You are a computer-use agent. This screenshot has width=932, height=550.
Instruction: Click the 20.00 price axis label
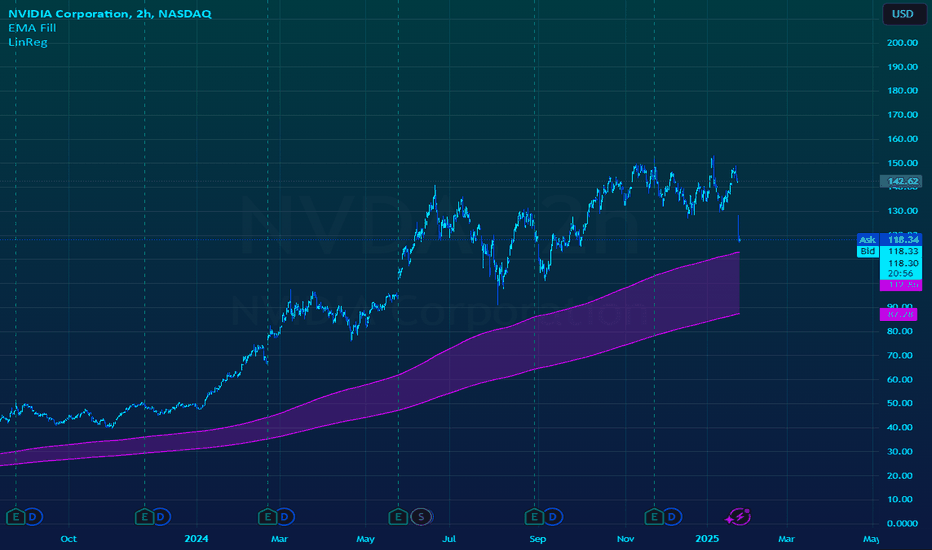900,476
